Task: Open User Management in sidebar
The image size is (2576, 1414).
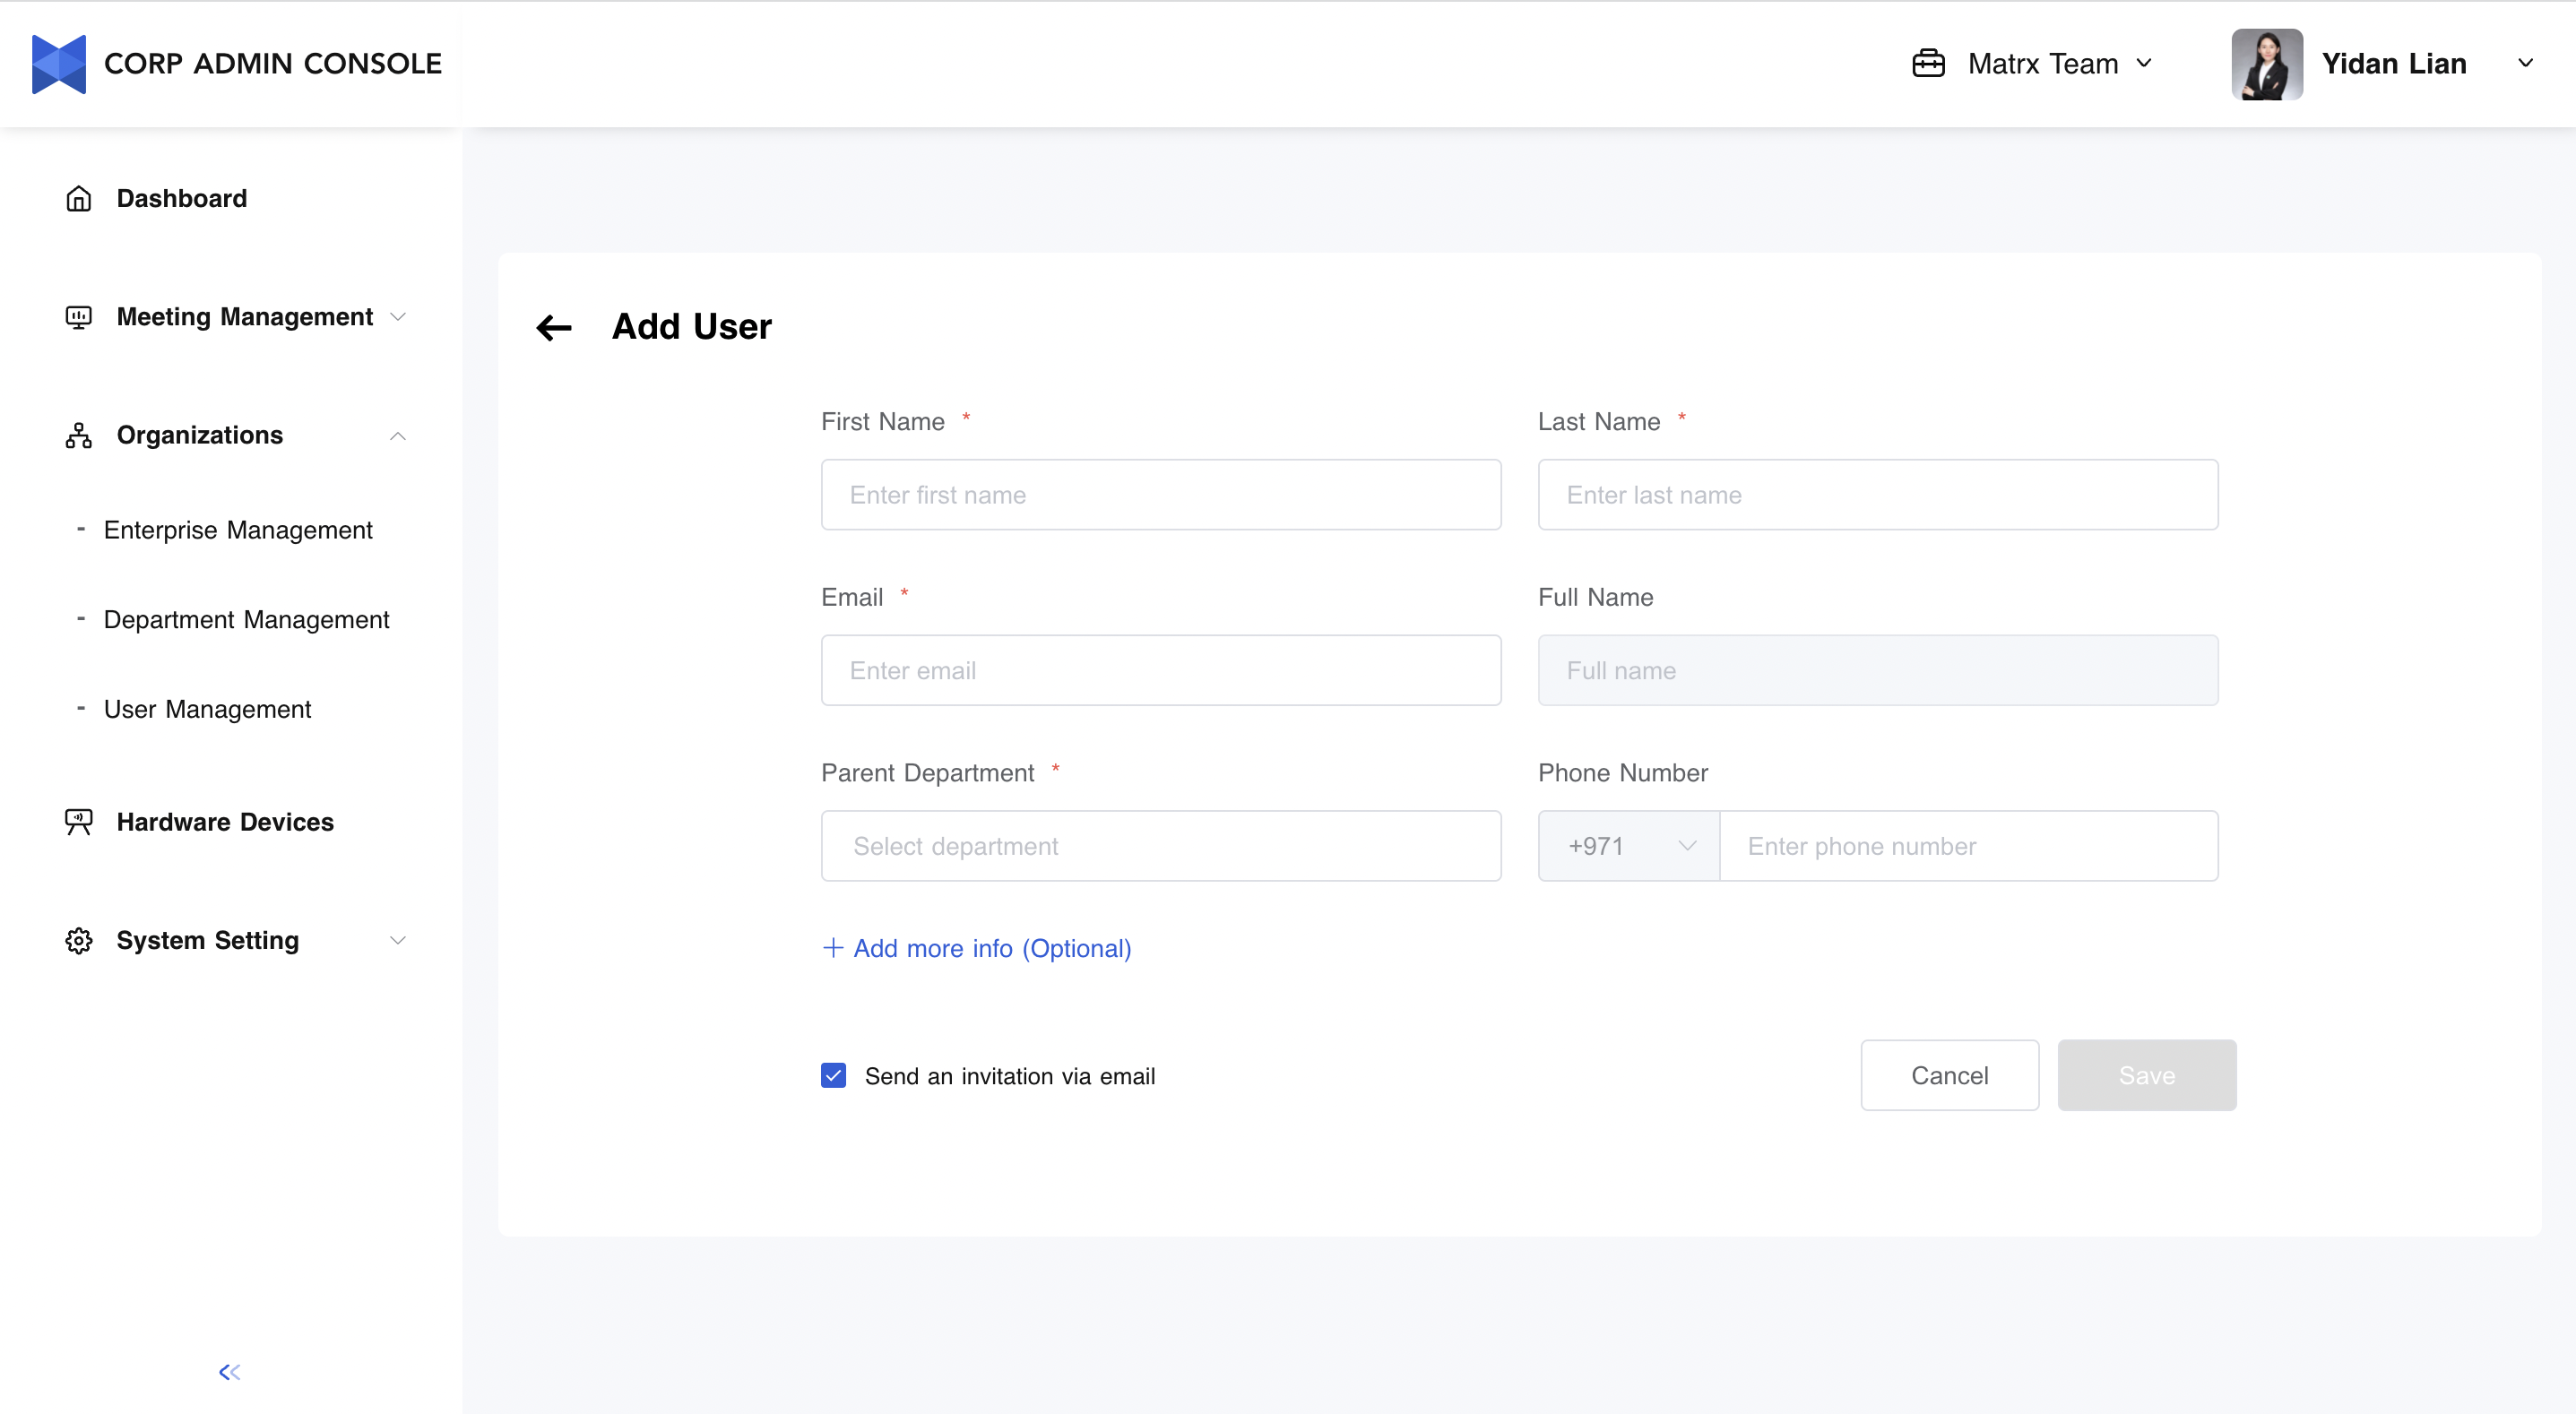Action: (207, 709)
